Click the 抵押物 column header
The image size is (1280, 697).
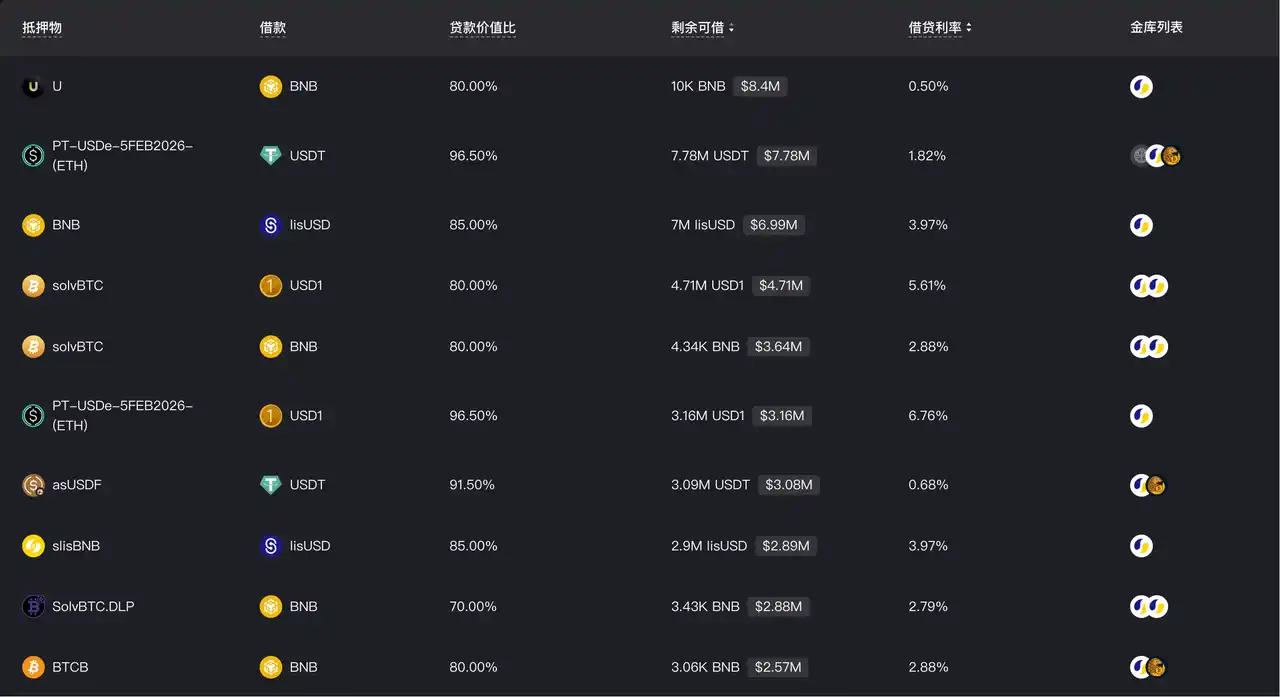(x=42, y=28)
